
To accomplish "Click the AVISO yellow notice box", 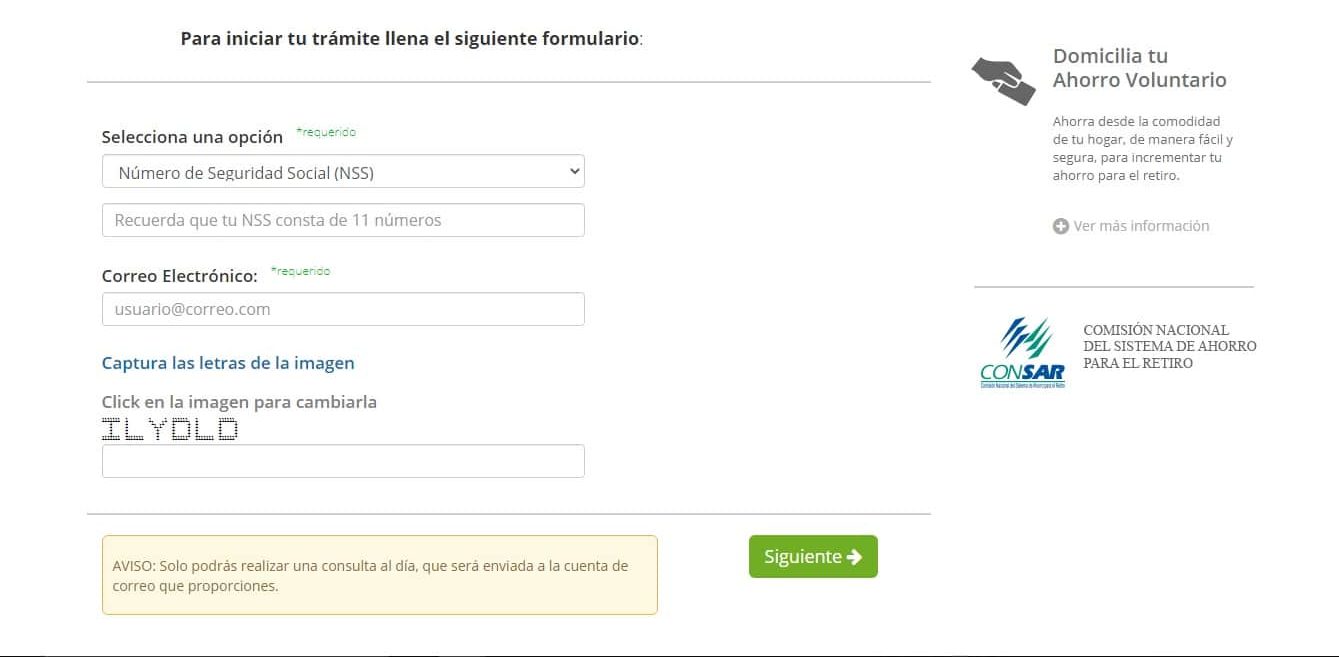I will coord(380,575).
